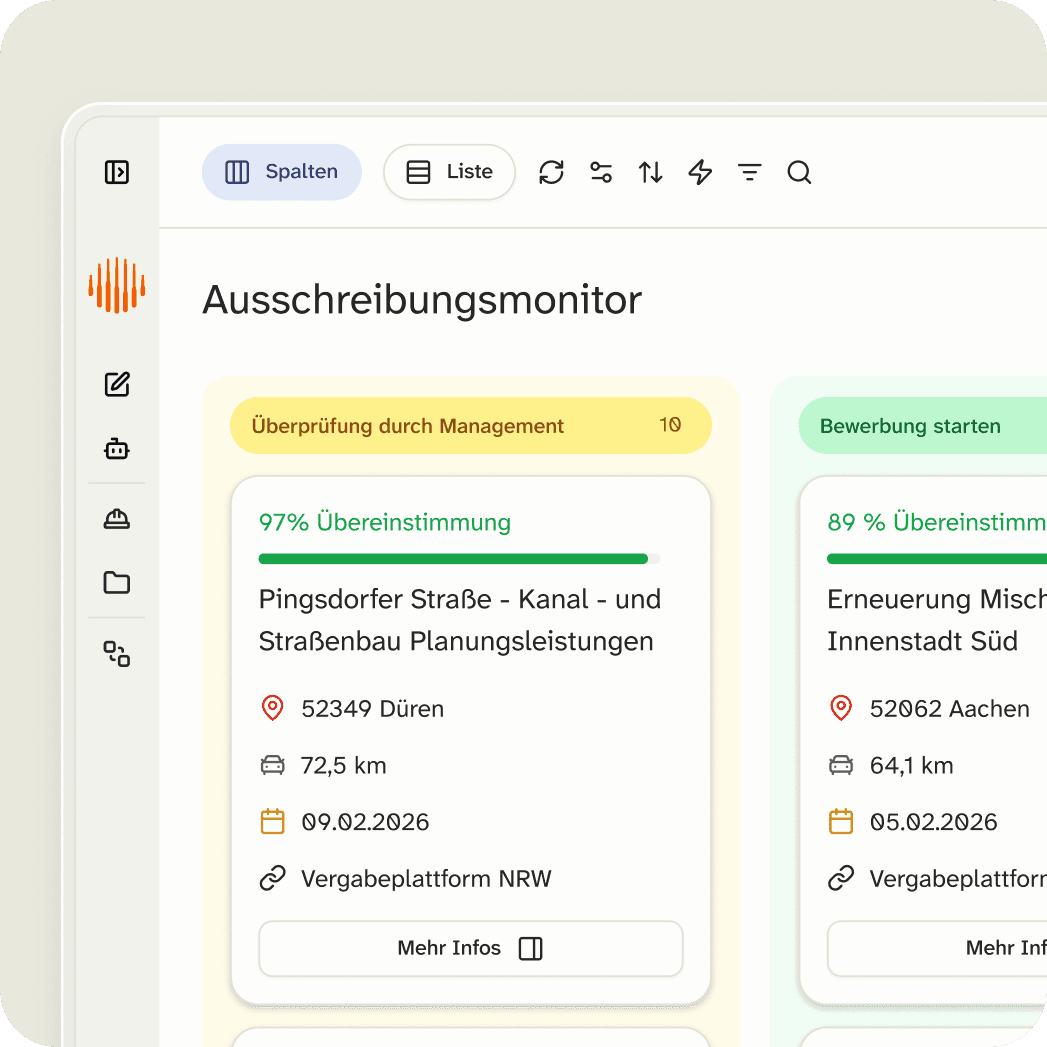This screenshot has height=1047, width=1047.
Task: Switch to Spalten column view
Action: point(282,172)
